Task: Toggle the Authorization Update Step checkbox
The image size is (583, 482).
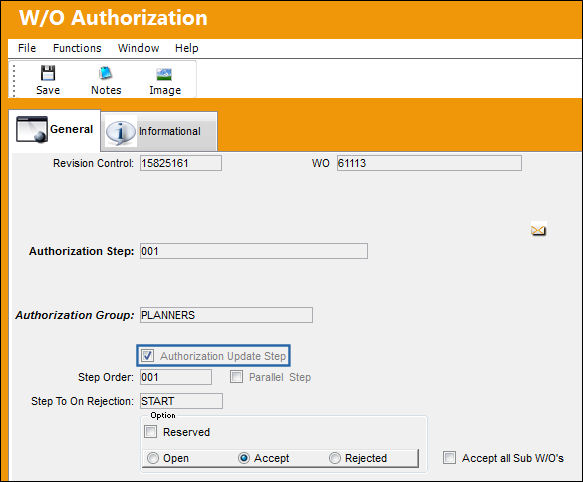Action: coord(147,356)
